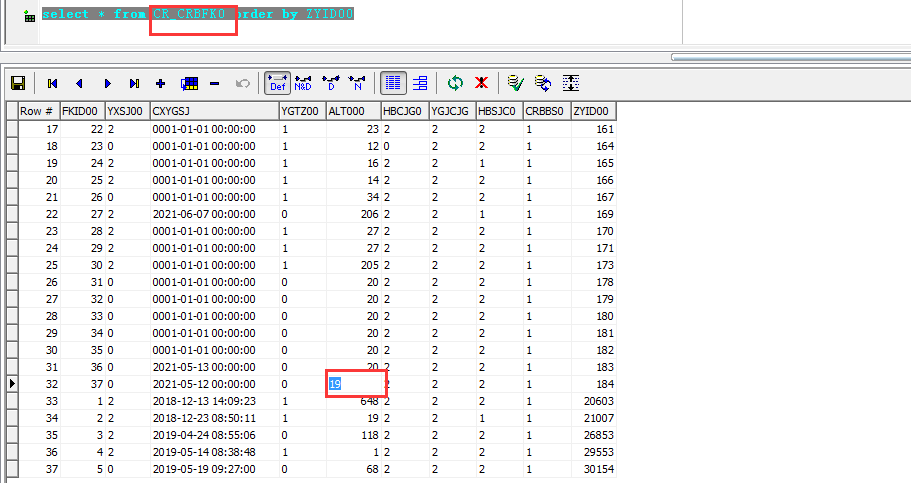Click ZYID00 value 30154
Viewport: 911px width, 483px height.
(593, 469)
